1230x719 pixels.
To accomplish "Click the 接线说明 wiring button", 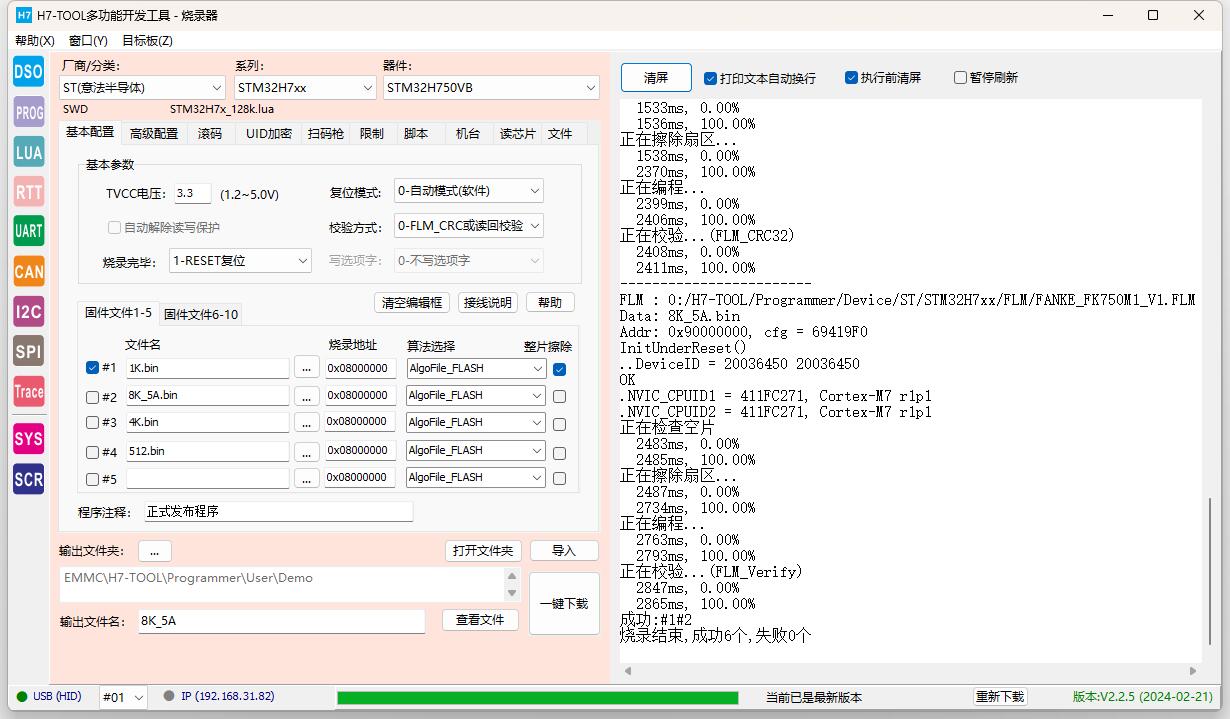I will 488,303.
